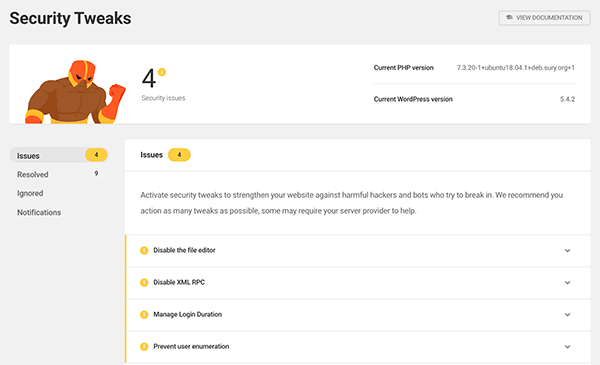Click the yellow 4 badge beside Issues heading
The width and height of the screenshot is (600, 365).
point(179,155)
